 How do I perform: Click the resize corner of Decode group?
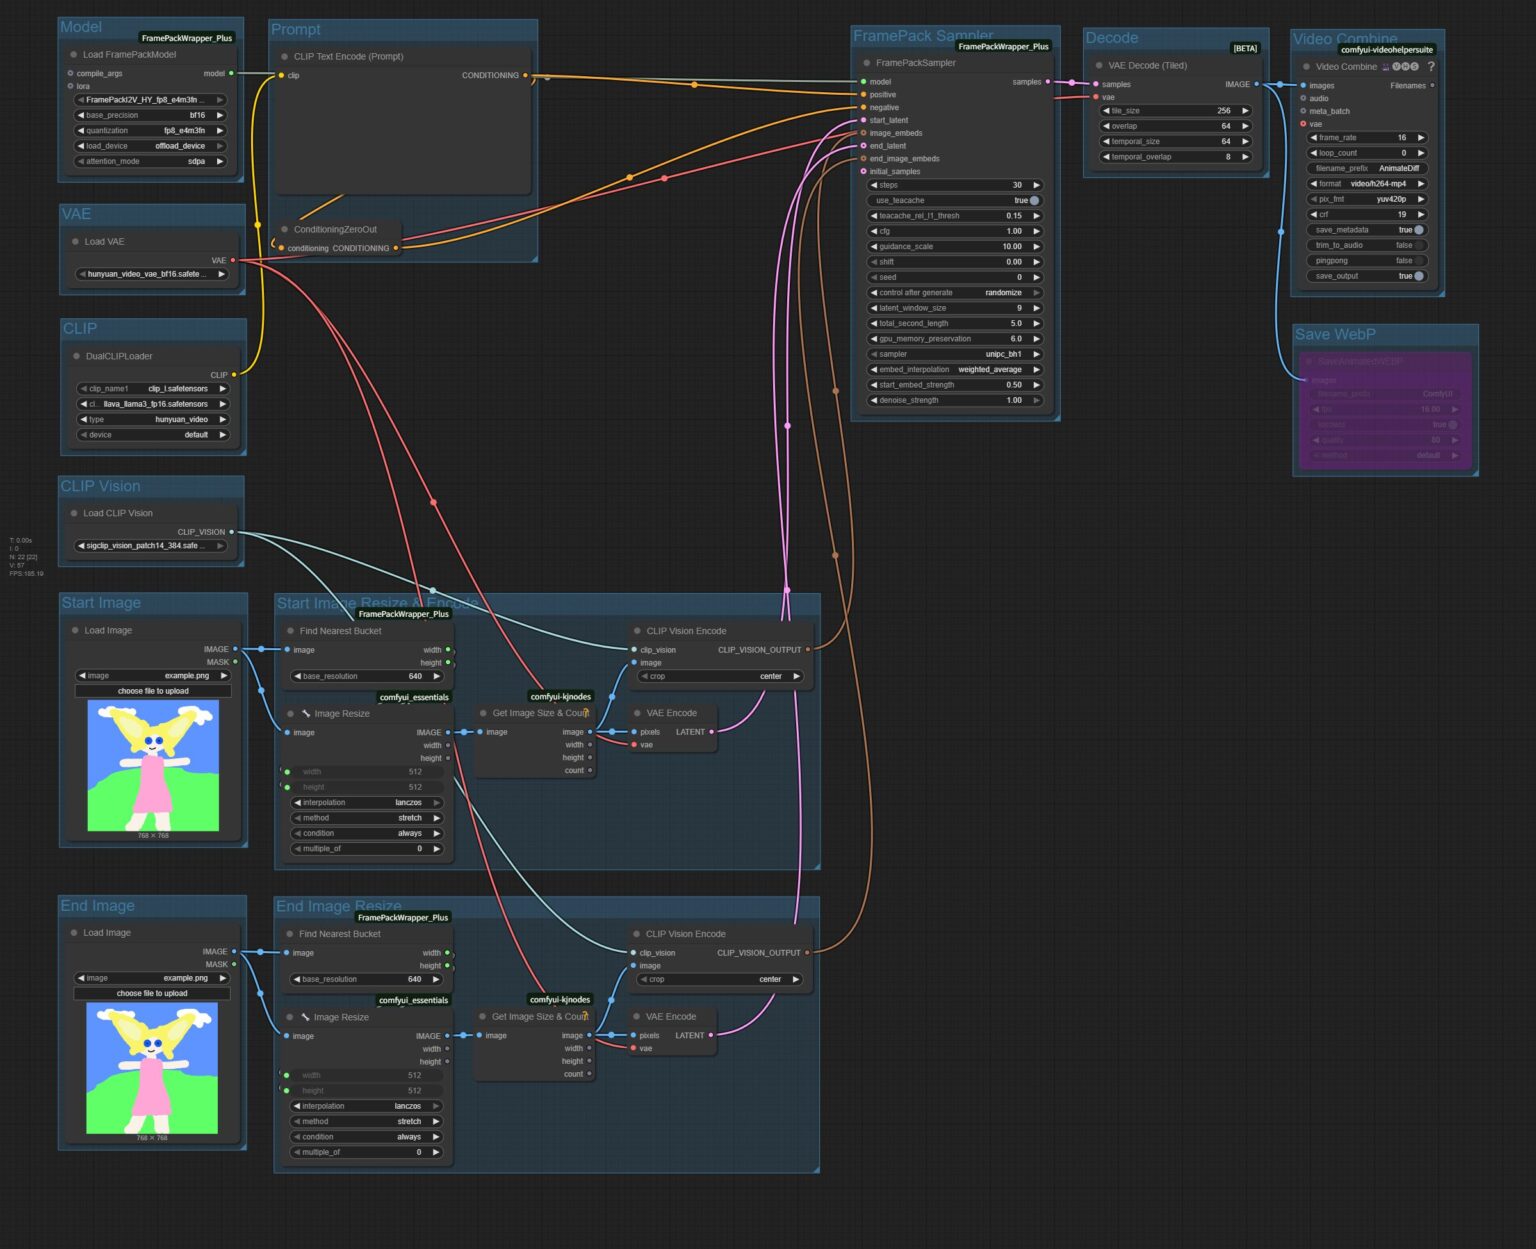[1265, 174]
